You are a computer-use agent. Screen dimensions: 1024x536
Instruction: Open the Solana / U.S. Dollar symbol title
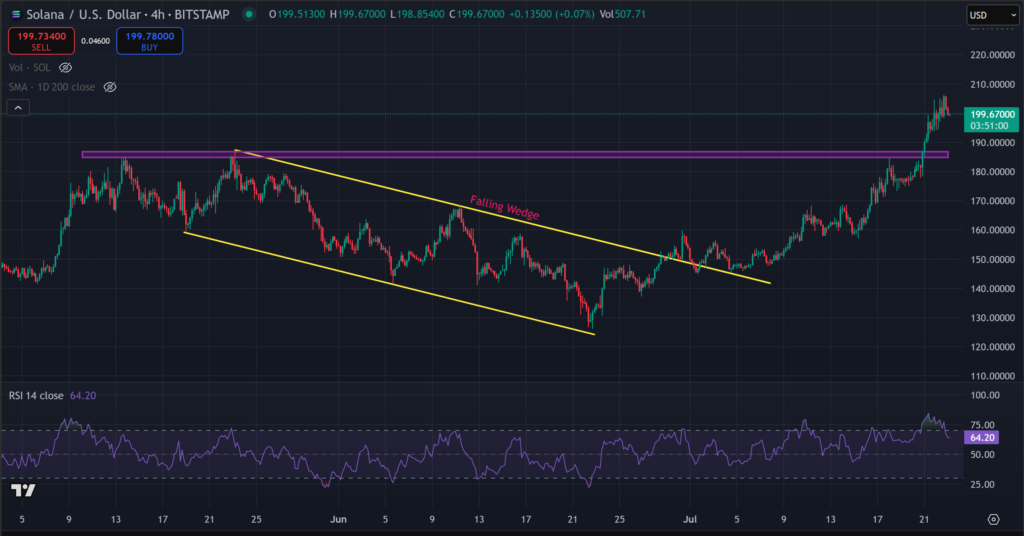(x=128, y=14)
